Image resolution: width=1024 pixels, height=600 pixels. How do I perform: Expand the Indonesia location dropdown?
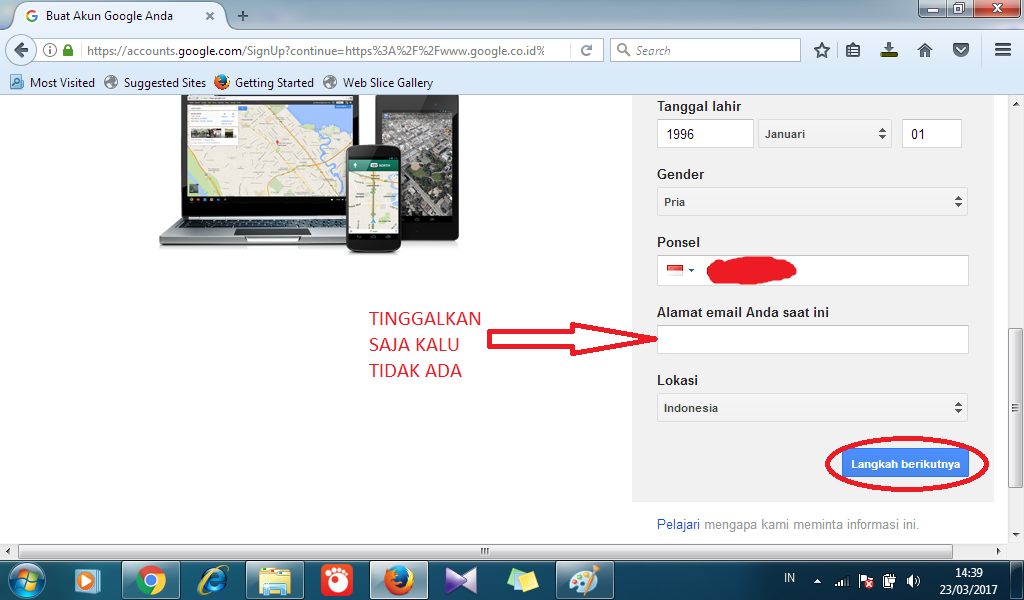point(812,407)
